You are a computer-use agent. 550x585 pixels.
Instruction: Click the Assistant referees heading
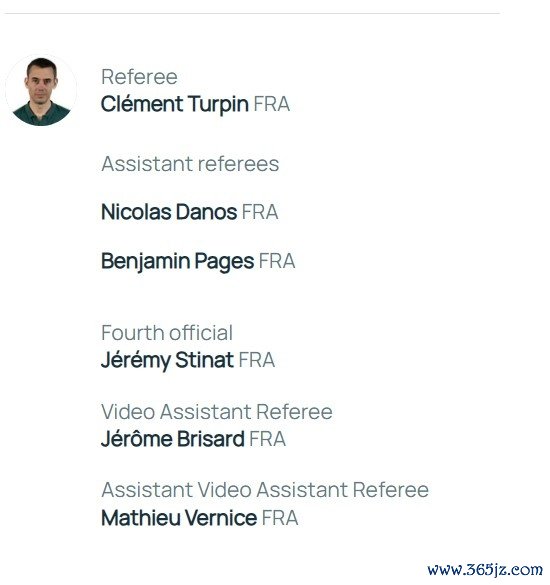[x=190, y=164]
